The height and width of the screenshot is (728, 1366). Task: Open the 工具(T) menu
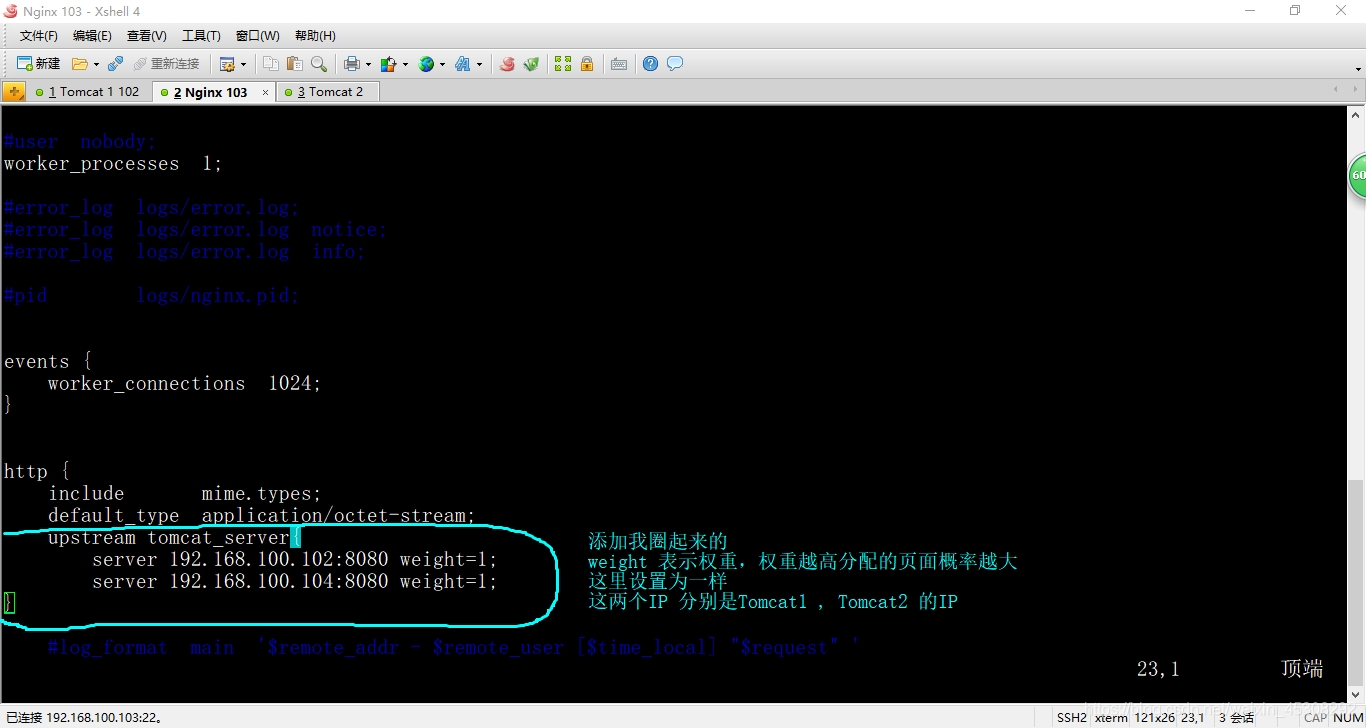[x=201, y=36]
